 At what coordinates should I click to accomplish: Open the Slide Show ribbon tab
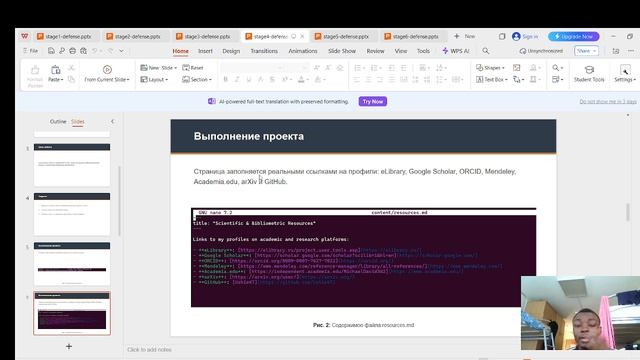[x=342, y=51]
